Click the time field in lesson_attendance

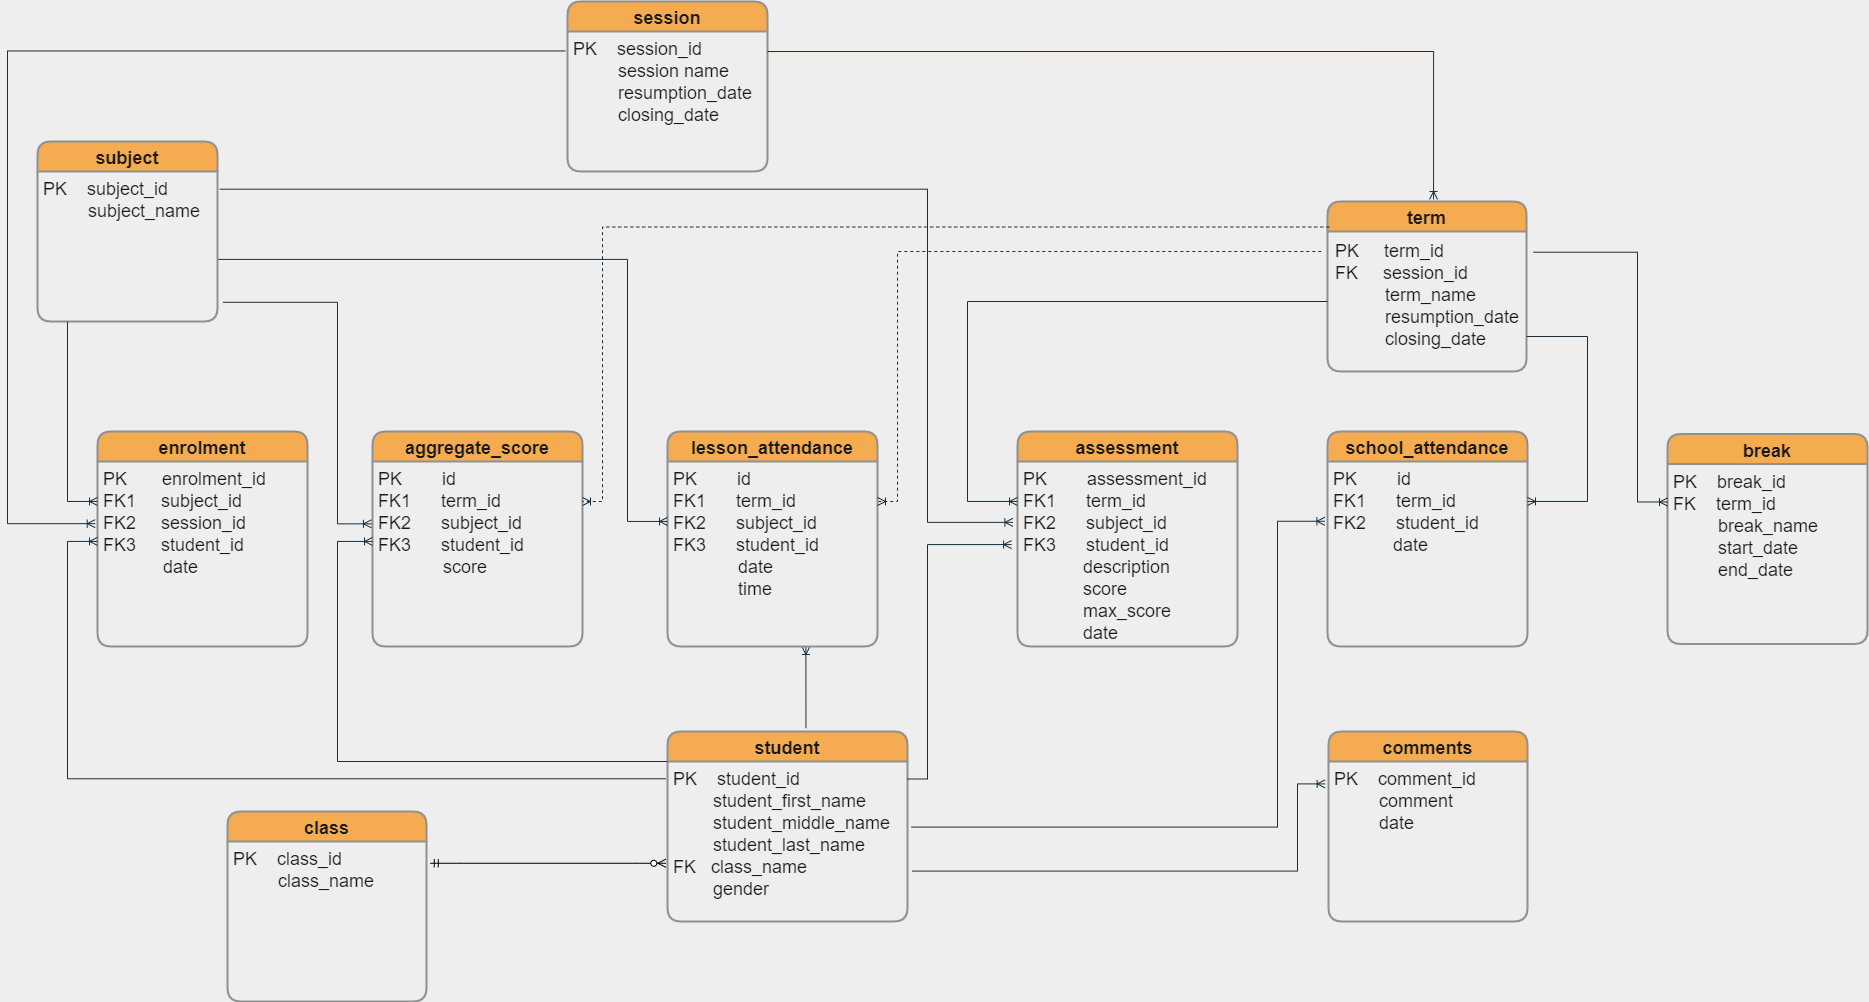click(x=755, y=589)
